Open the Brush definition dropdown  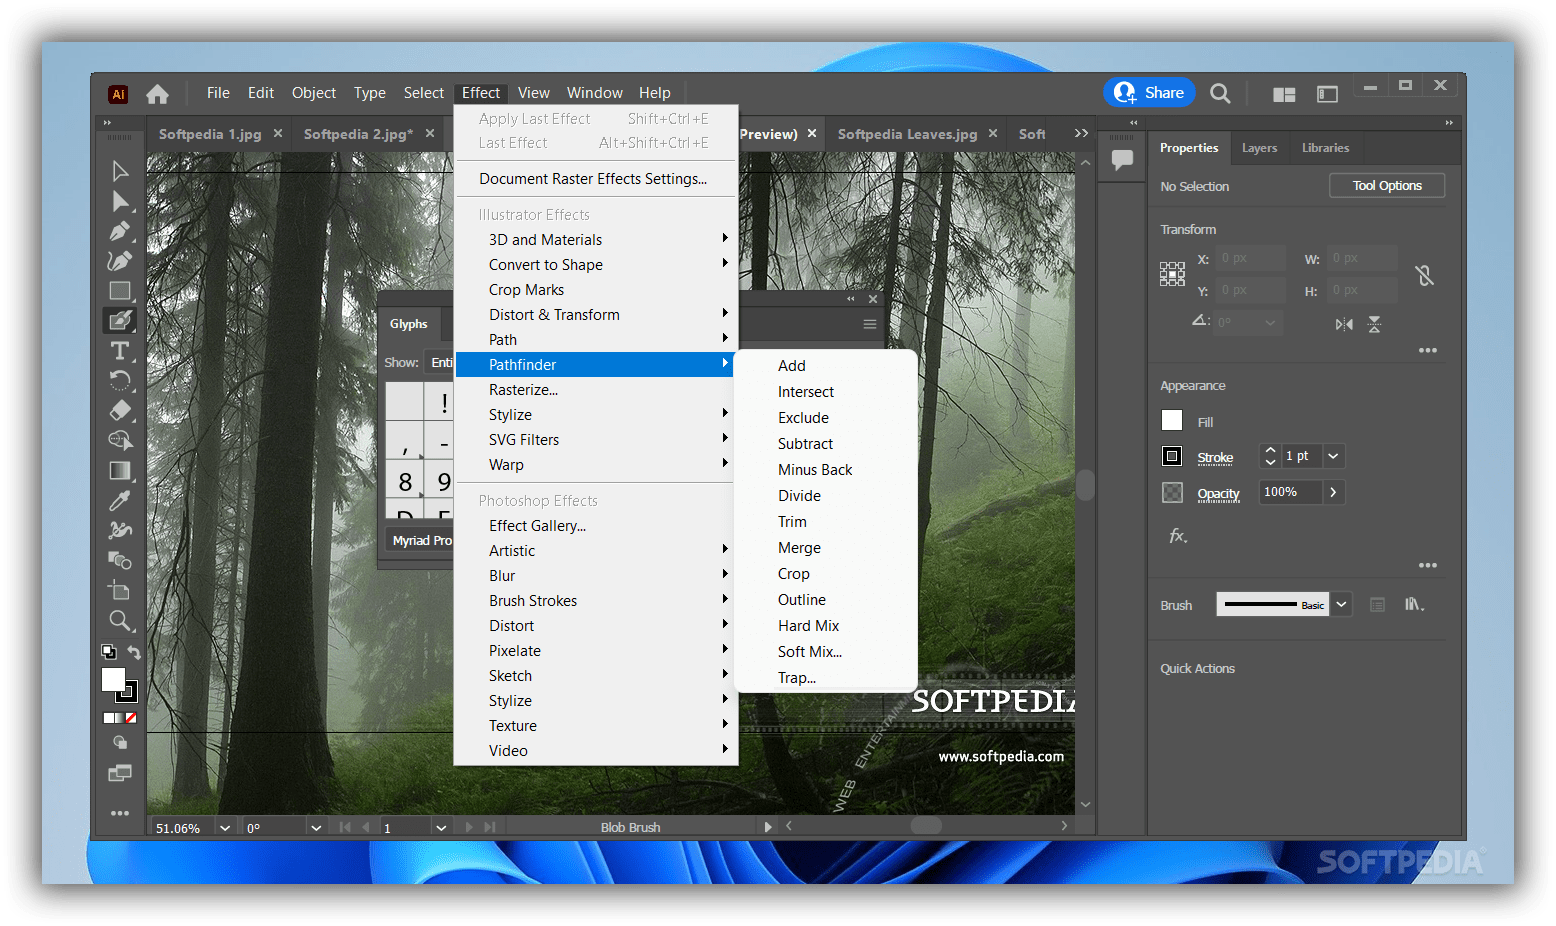point(1342,604)
